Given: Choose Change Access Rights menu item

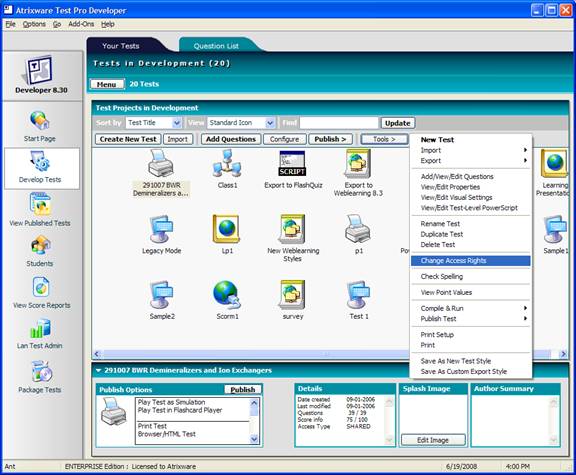Looking at the screenshot, I should point(471,261).
